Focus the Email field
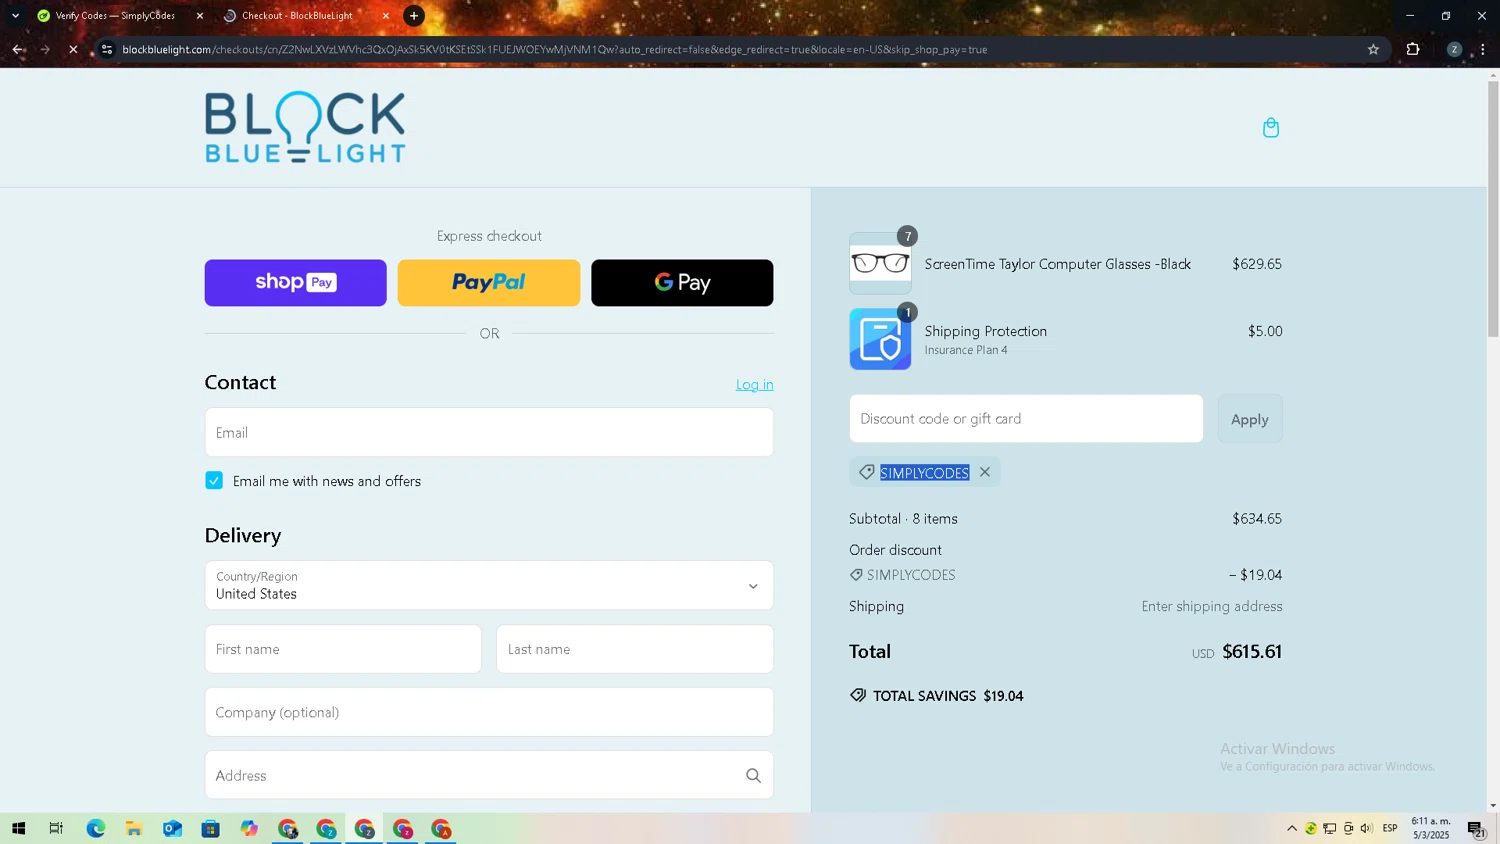The image size is (1500, 844). (489, 432)
